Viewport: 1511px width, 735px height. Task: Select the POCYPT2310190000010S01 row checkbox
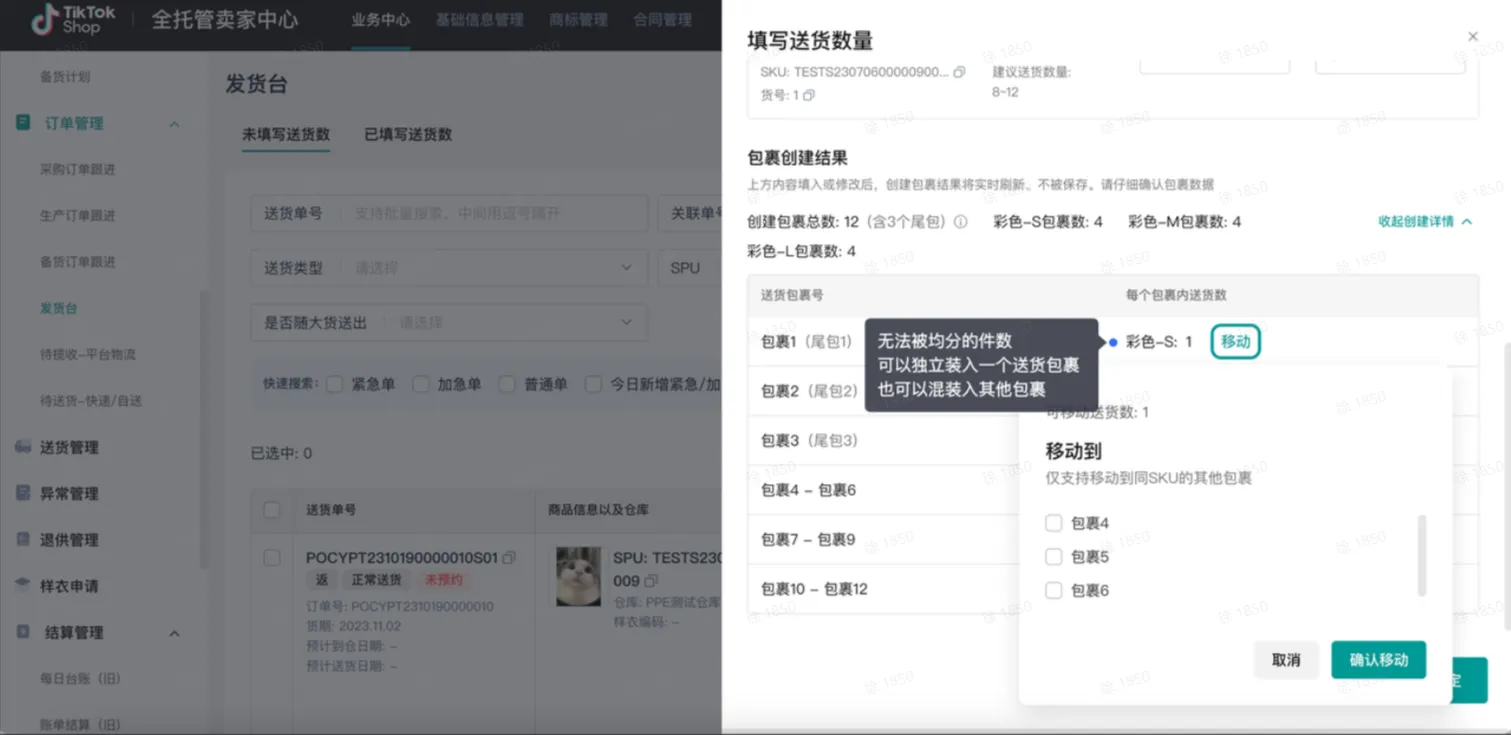coord(272,557)
